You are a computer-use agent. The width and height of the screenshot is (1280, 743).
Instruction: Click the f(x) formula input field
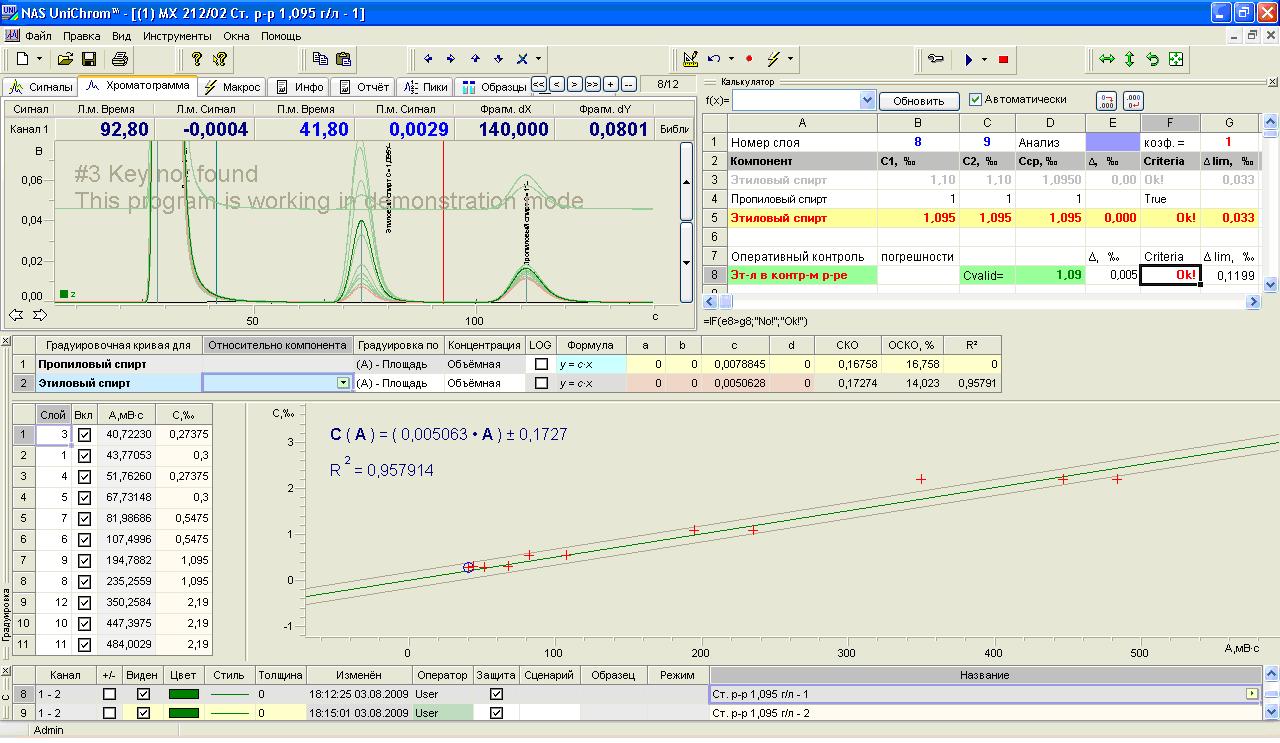(795, 100)
